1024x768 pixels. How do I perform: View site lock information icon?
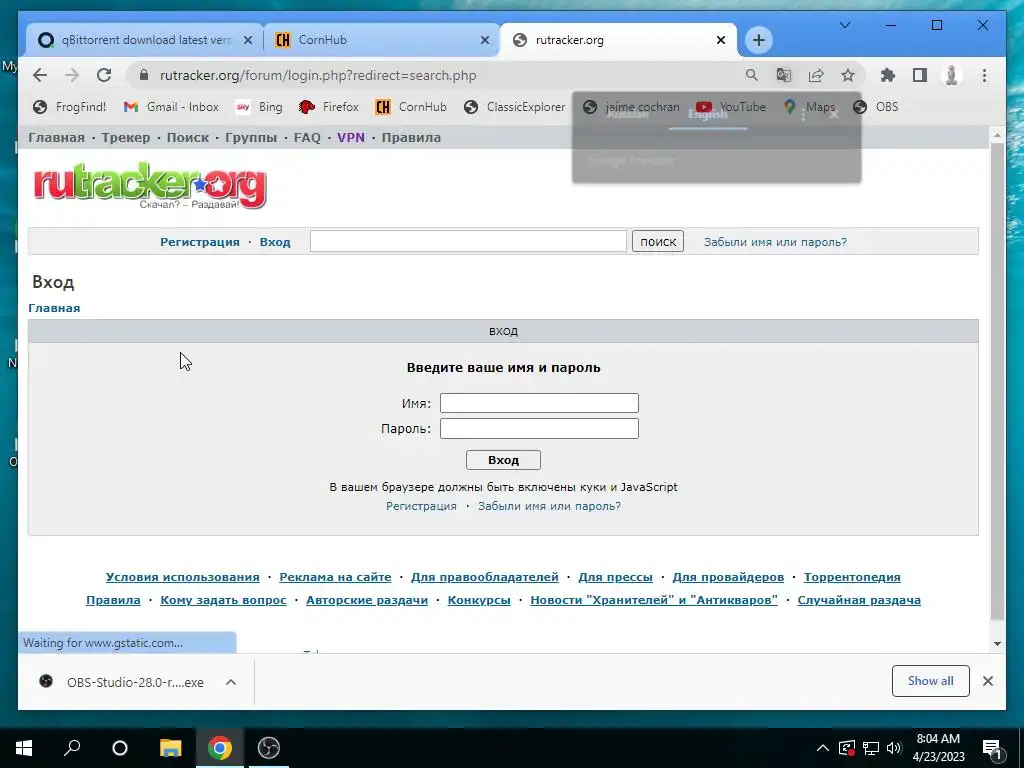[144, 75]
